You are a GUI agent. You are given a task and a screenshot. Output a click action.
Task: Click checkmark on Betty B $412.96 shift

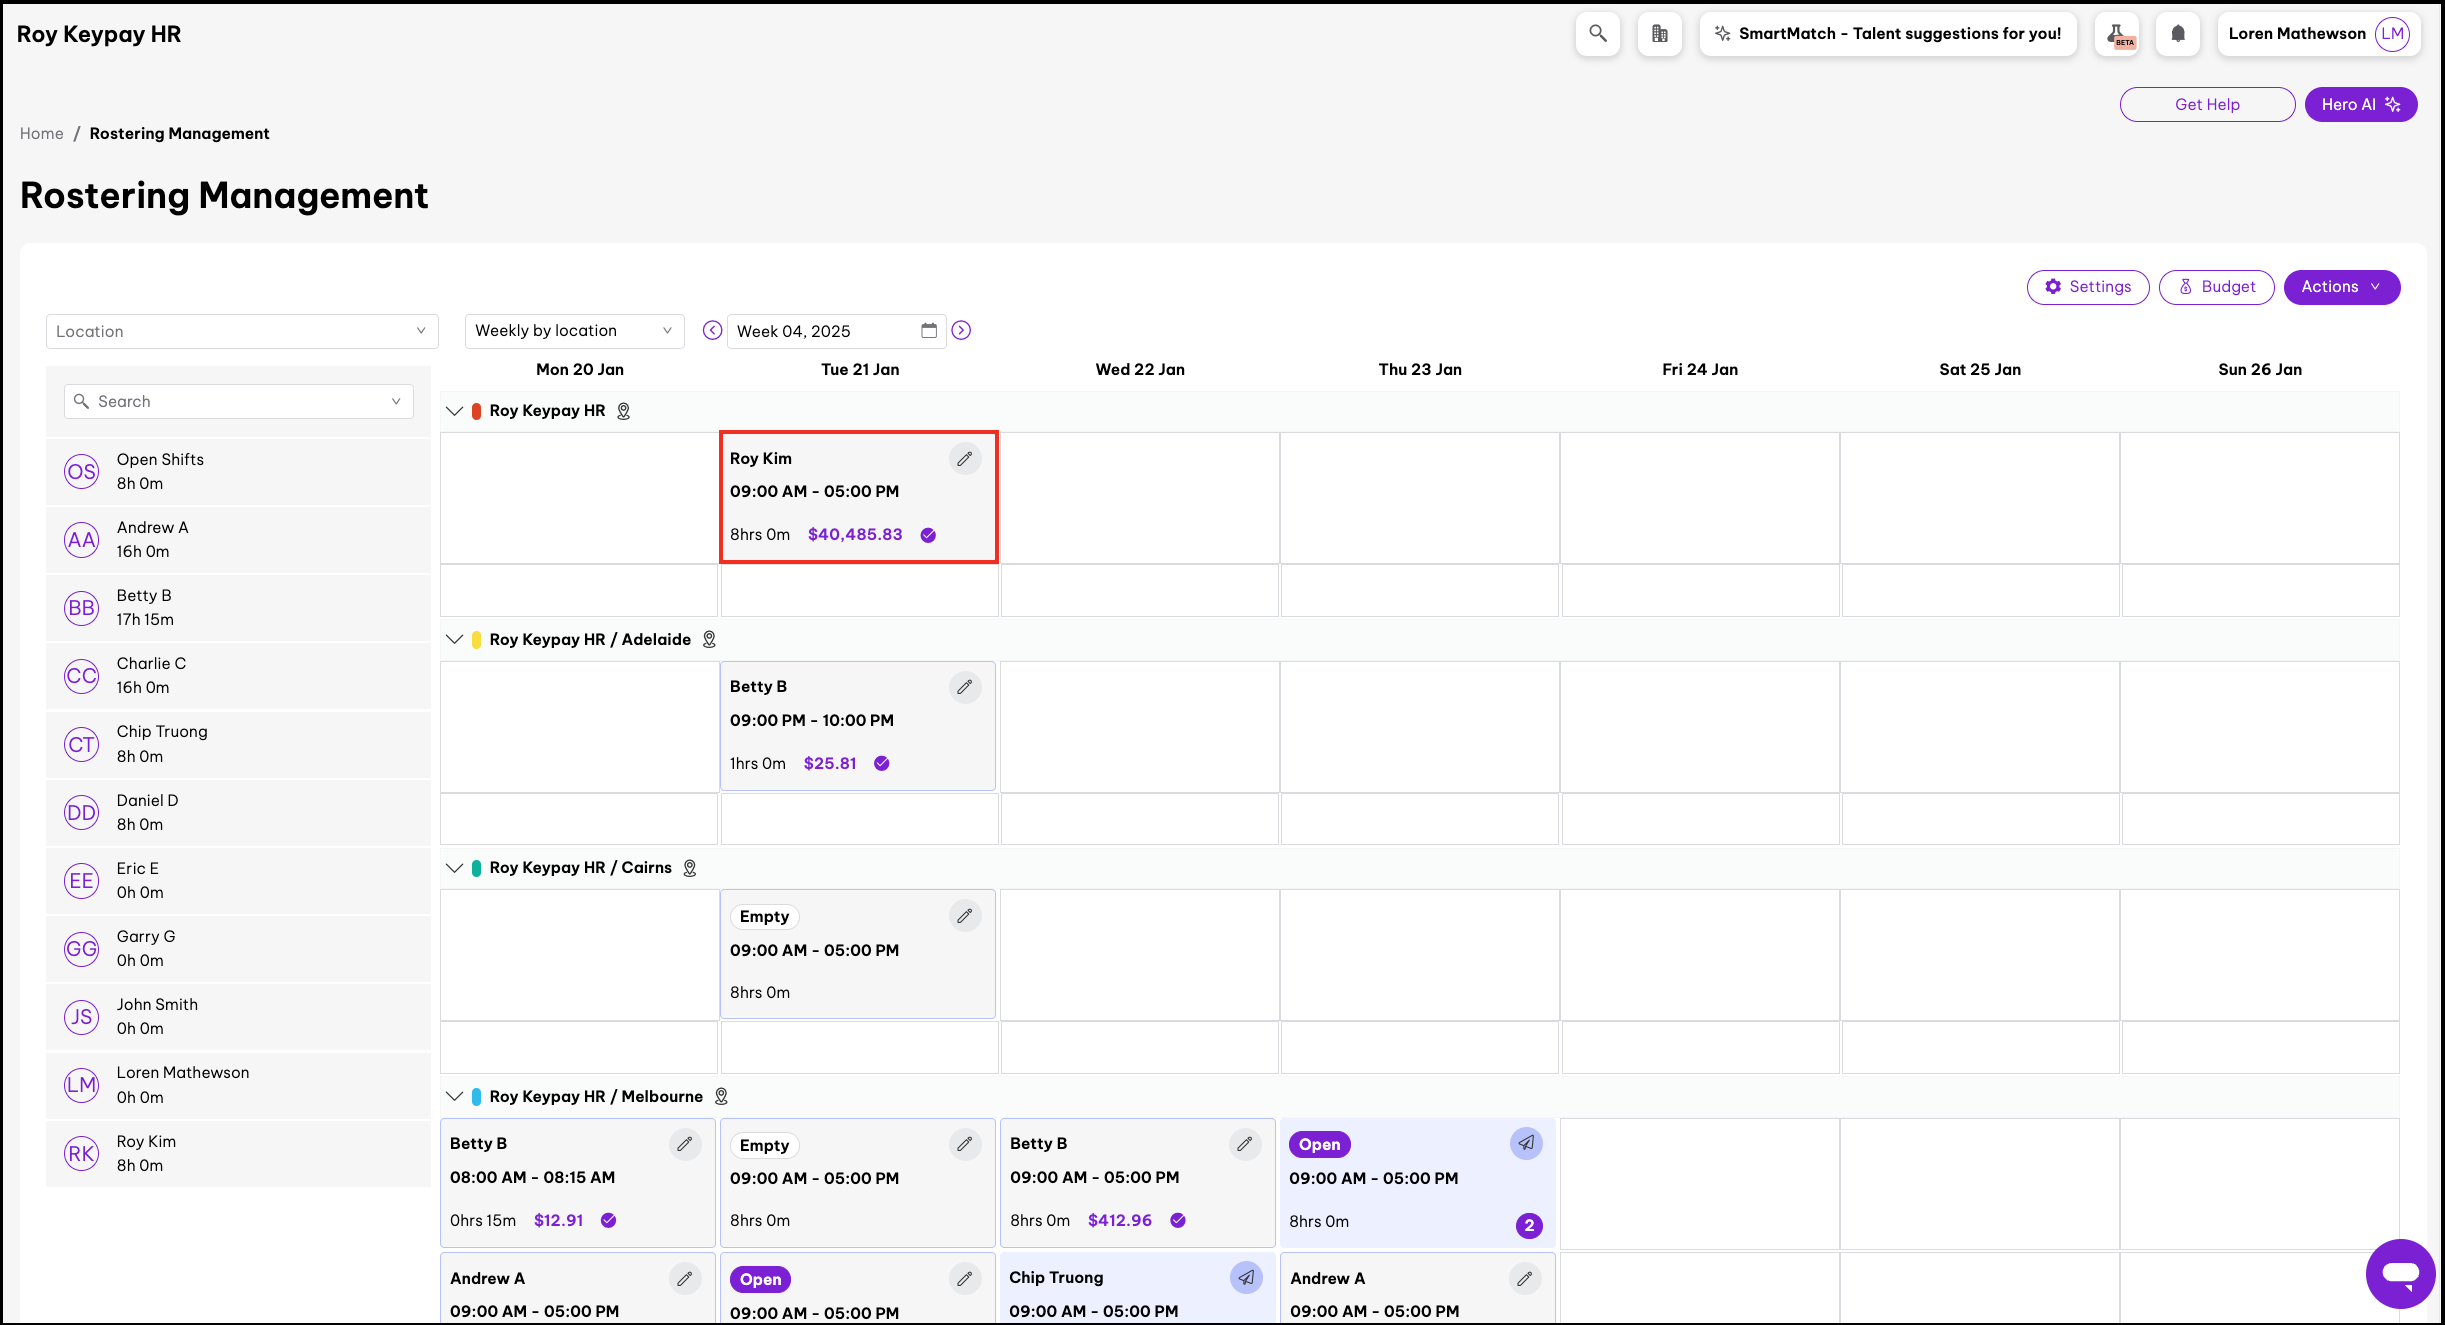(x=1178, y=1220)
